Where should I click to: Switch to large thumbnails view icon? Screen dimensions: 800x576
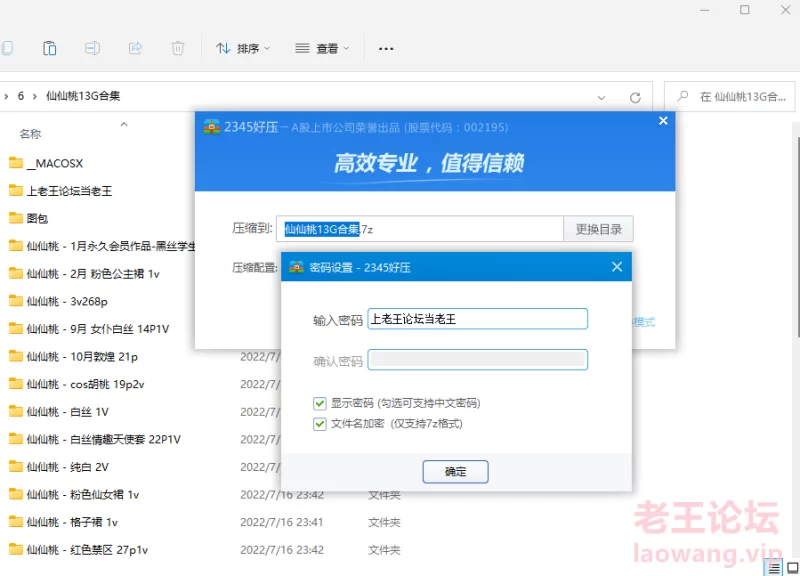pos(792,568)
